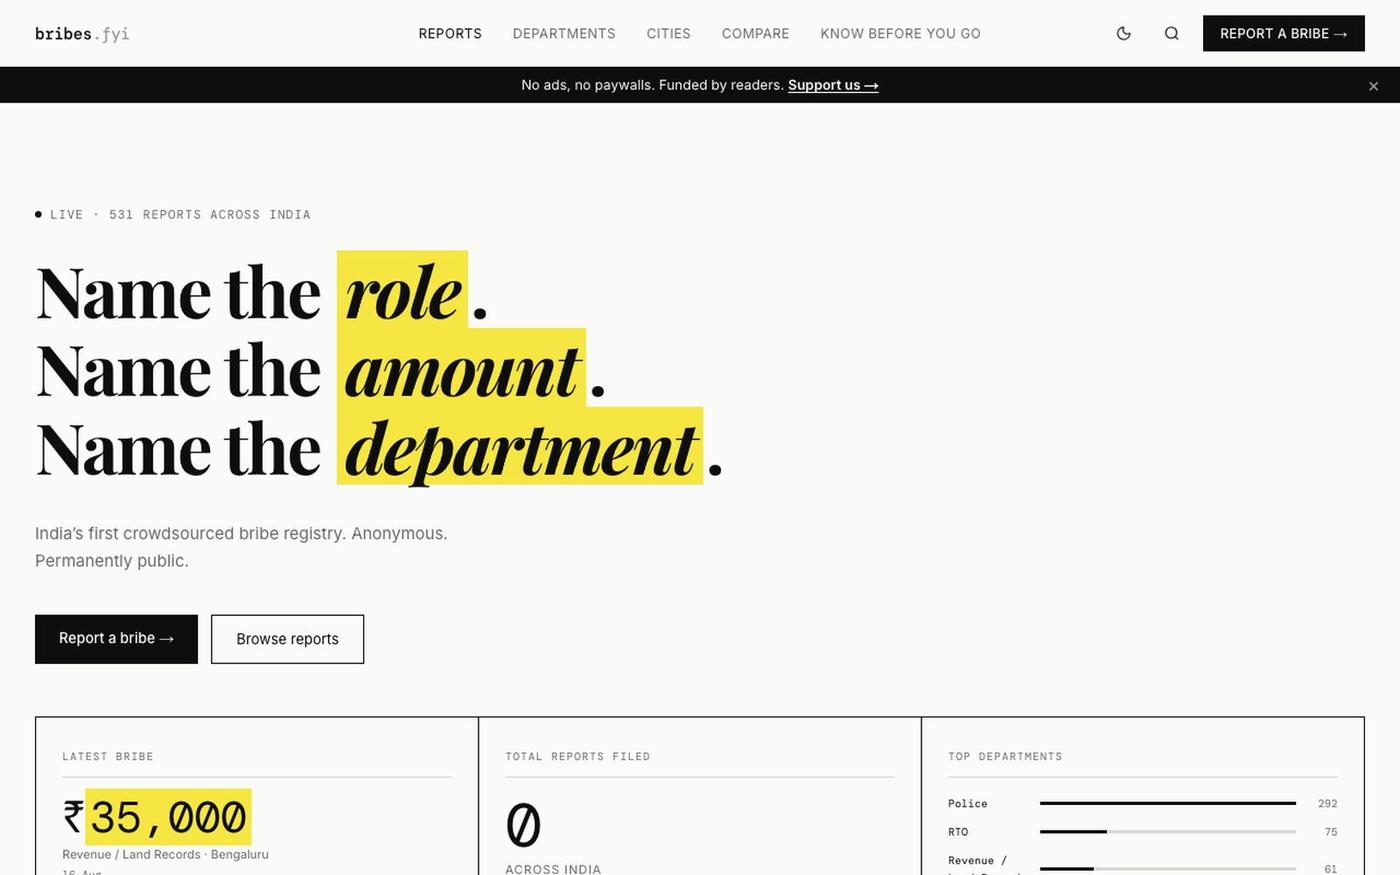Click the Browse reports button
This screenshot has height=875, width=1400.
click(287, 639)
